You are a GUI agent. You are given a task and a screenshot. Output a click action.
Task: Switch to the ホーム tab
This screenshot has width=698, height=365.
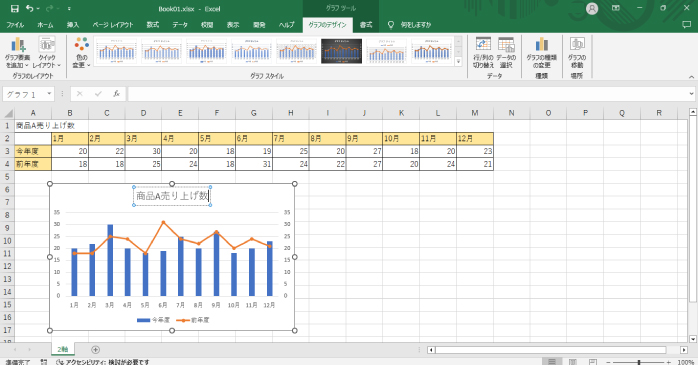pos(45,25)
